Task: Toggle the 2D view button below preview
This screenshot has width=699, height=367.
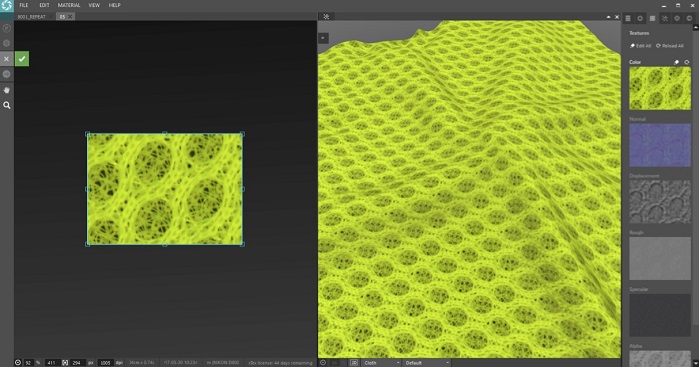Action: point(354,363)
